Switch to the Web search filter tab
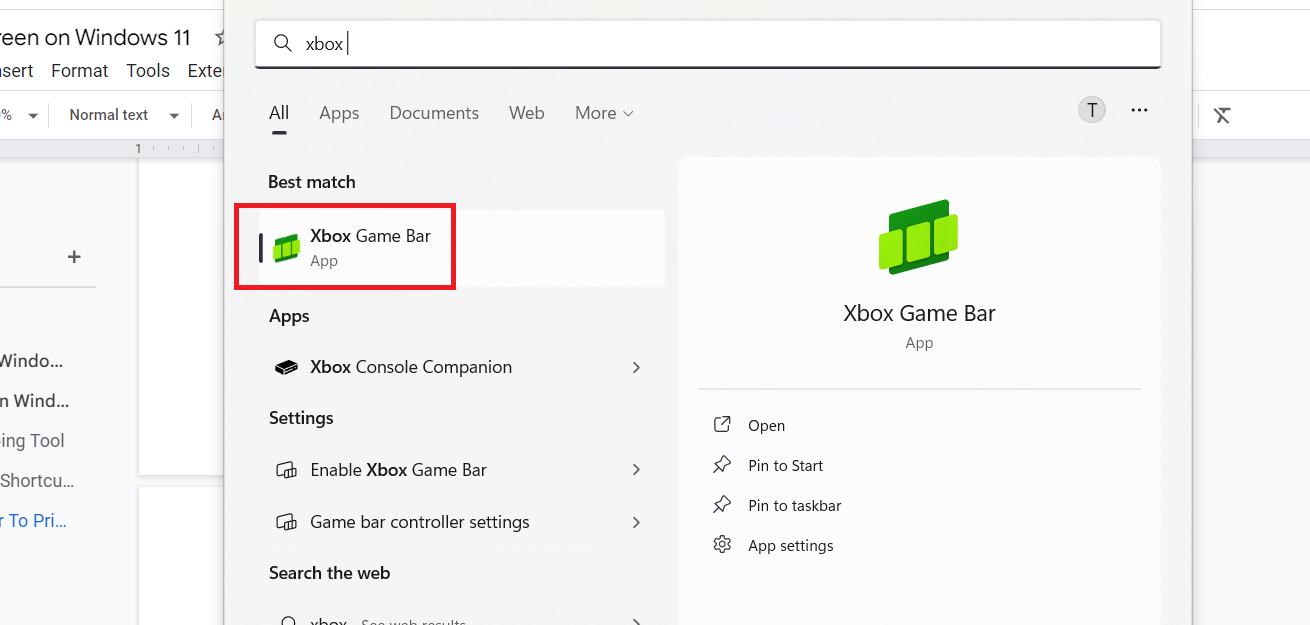1310x625 pixels. 527,113
